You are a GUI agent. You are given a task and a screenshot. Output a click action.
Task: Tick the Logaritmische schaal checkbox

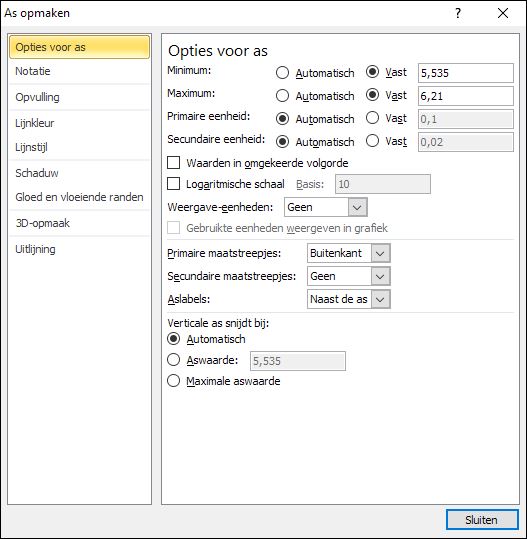173,184
